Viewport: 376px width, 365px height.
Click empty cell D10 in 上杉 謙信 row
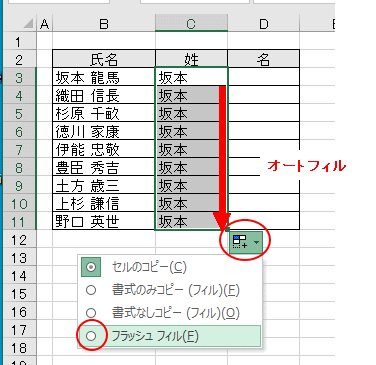(263, 203)
